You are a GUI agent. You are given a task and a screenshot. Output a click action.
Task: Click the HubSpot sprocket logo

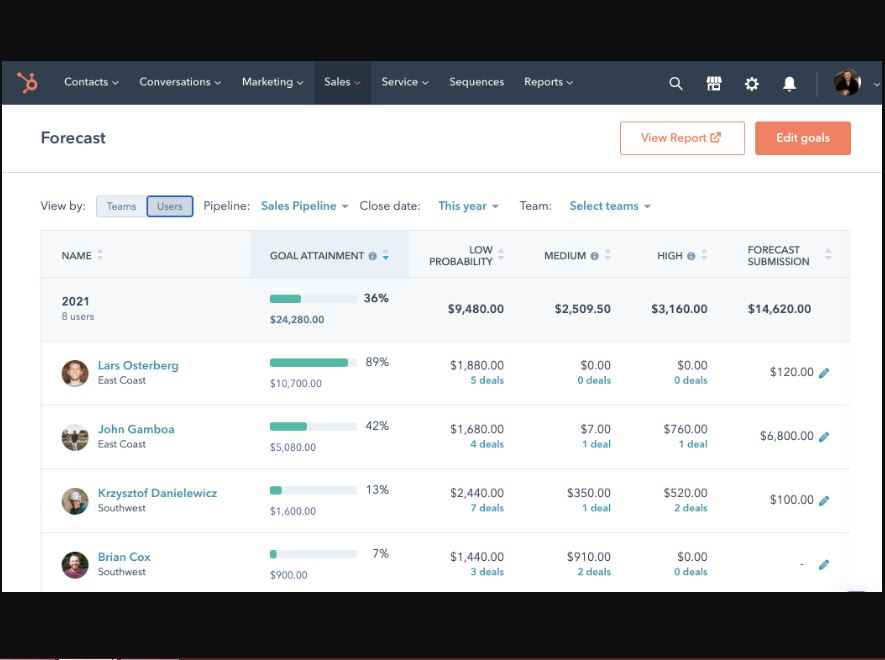[x=26, y=83]
